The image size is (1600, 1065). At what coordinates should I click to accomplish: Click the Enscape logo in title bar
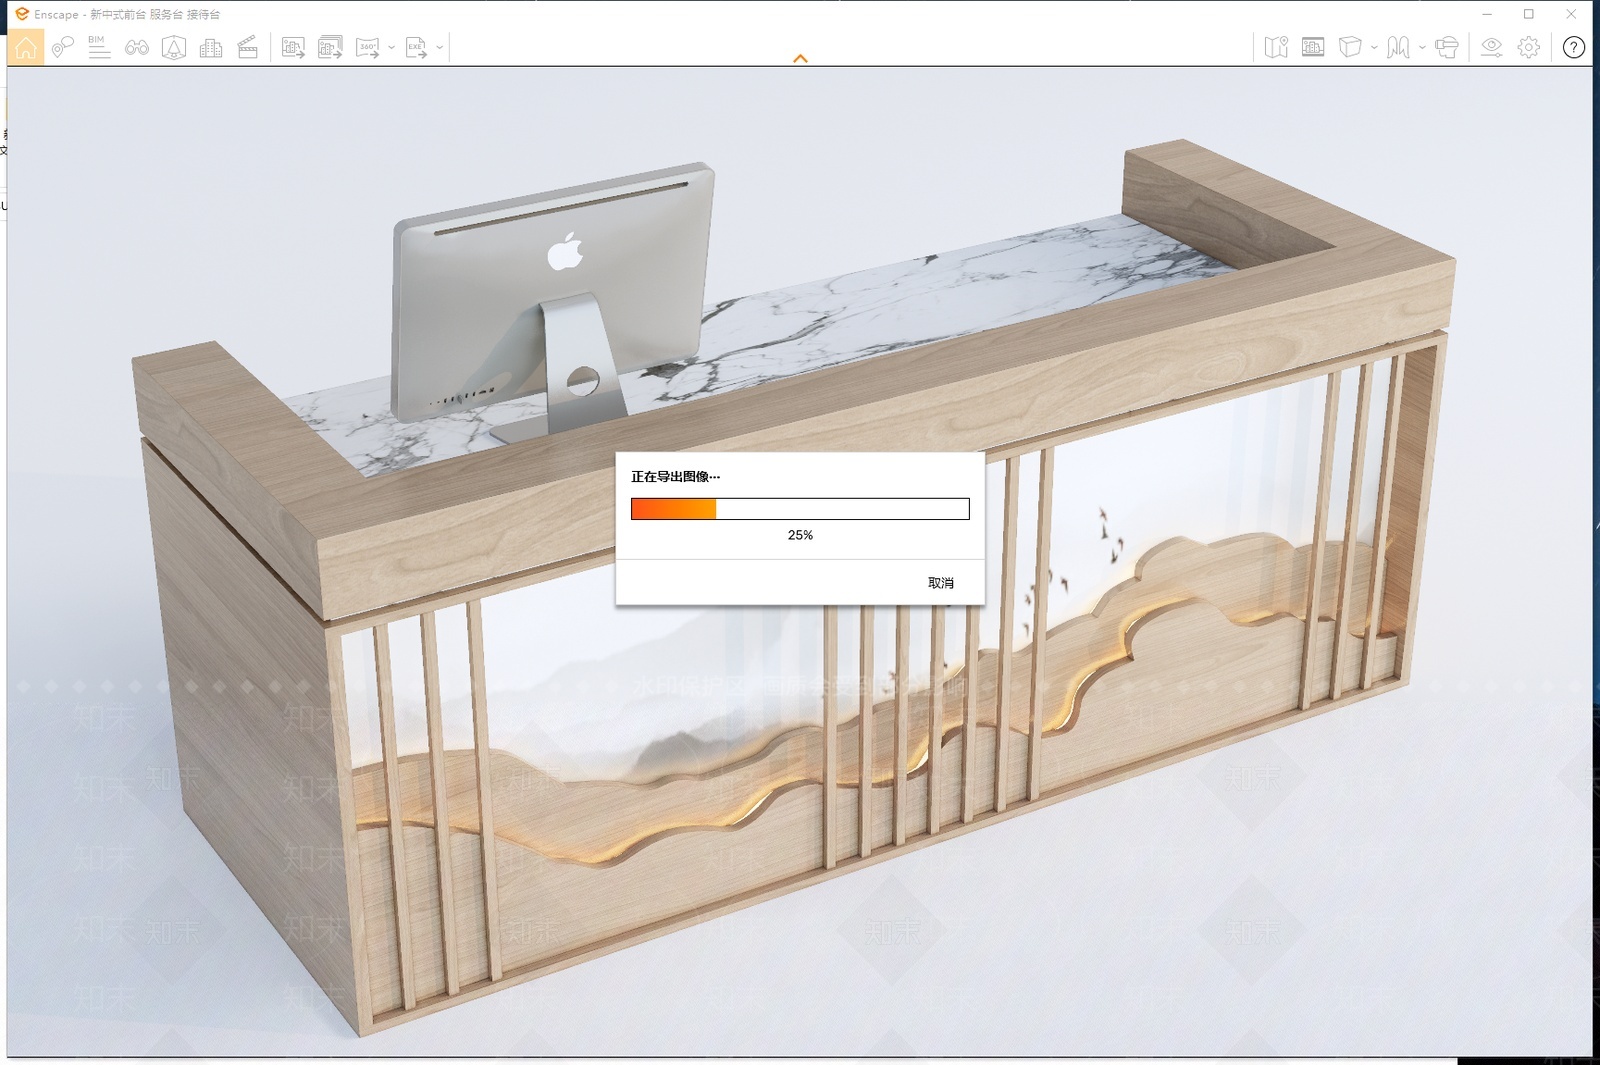(x=22, y=14)
